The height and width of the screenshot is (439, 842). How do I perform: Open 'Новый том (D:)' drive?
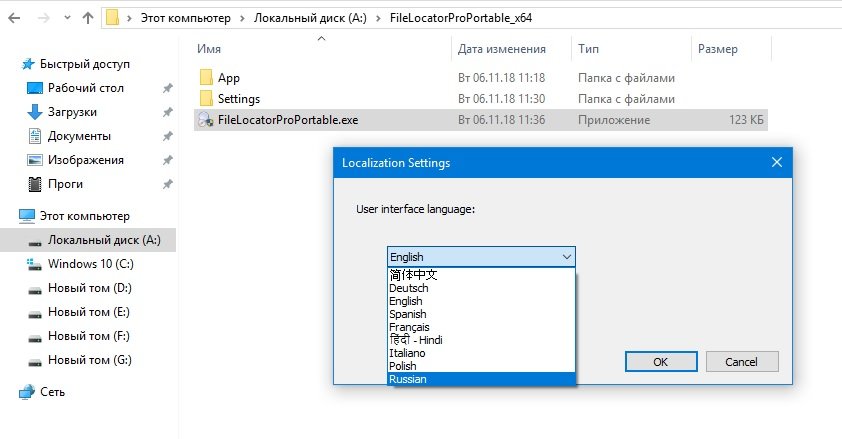(90, 288)
